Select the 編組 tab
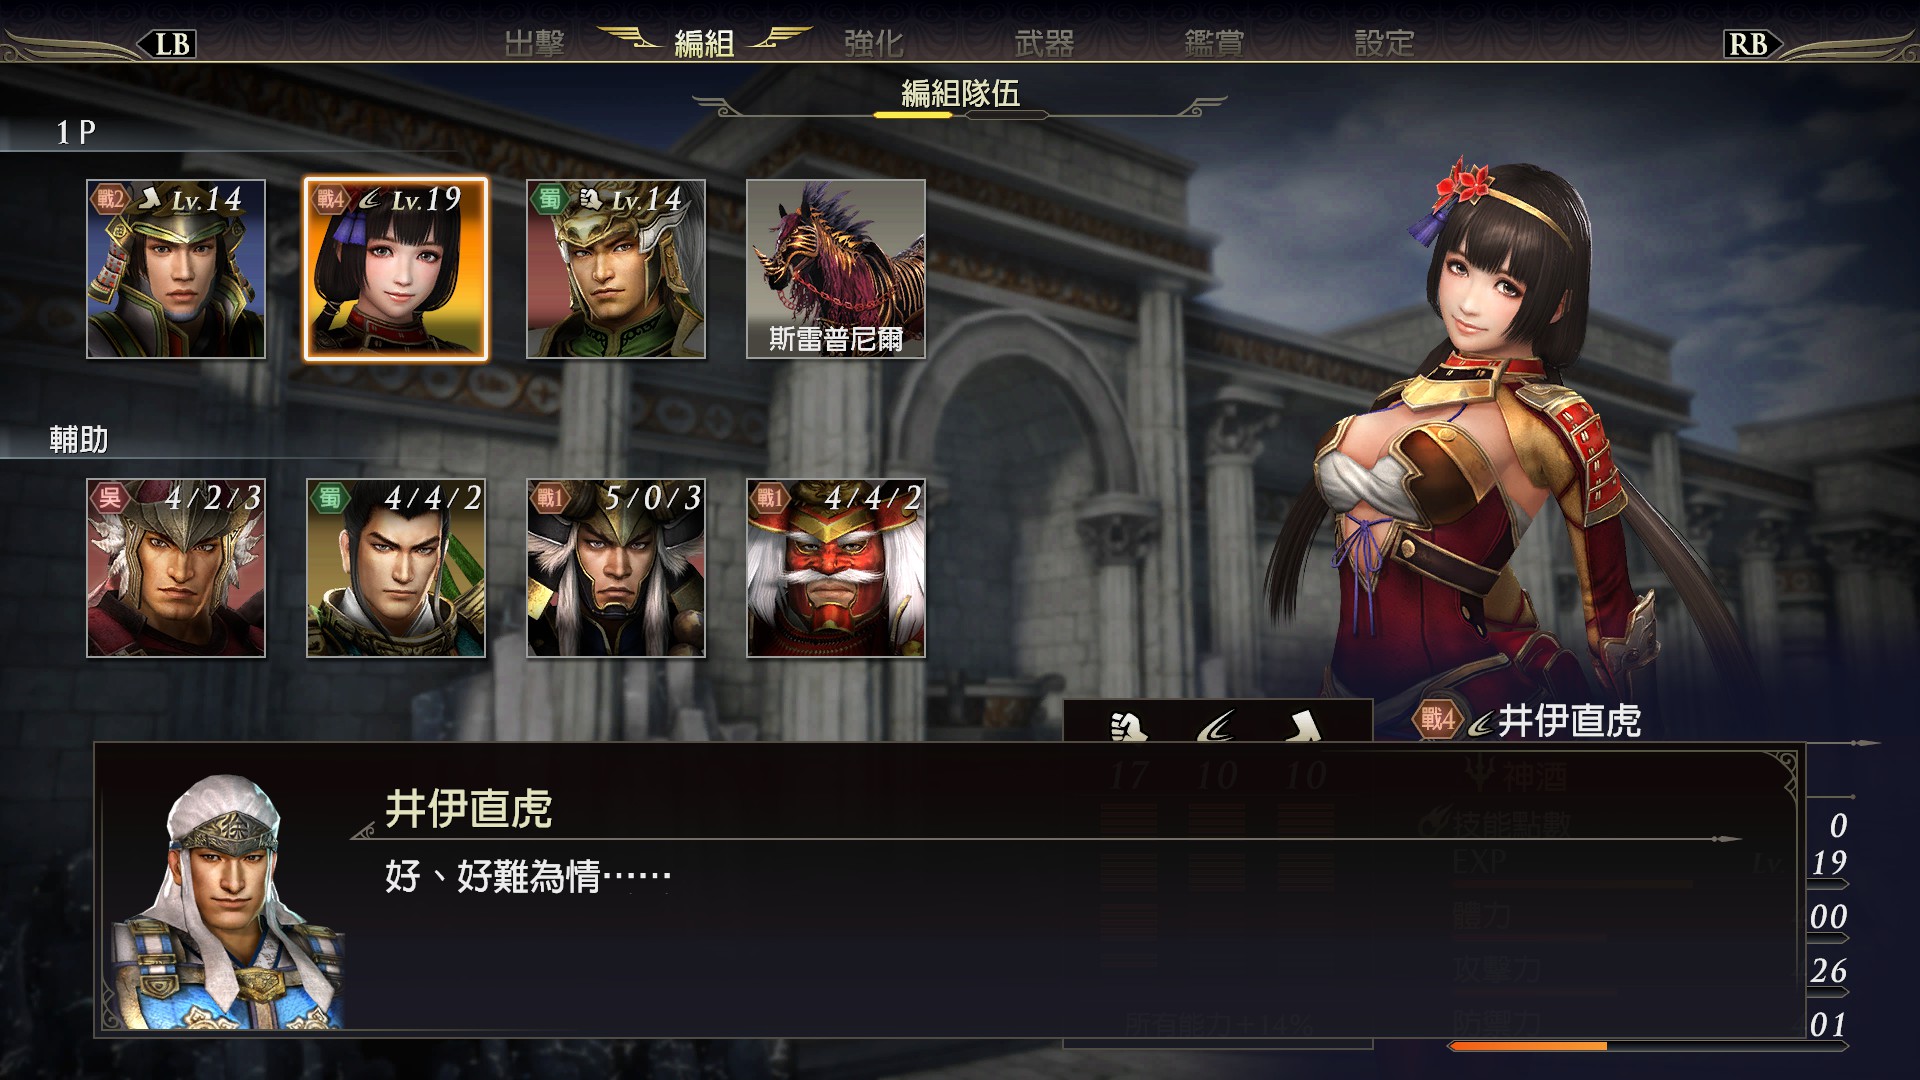Viewport: 1920px width, 1080px height. click(704, 43)
